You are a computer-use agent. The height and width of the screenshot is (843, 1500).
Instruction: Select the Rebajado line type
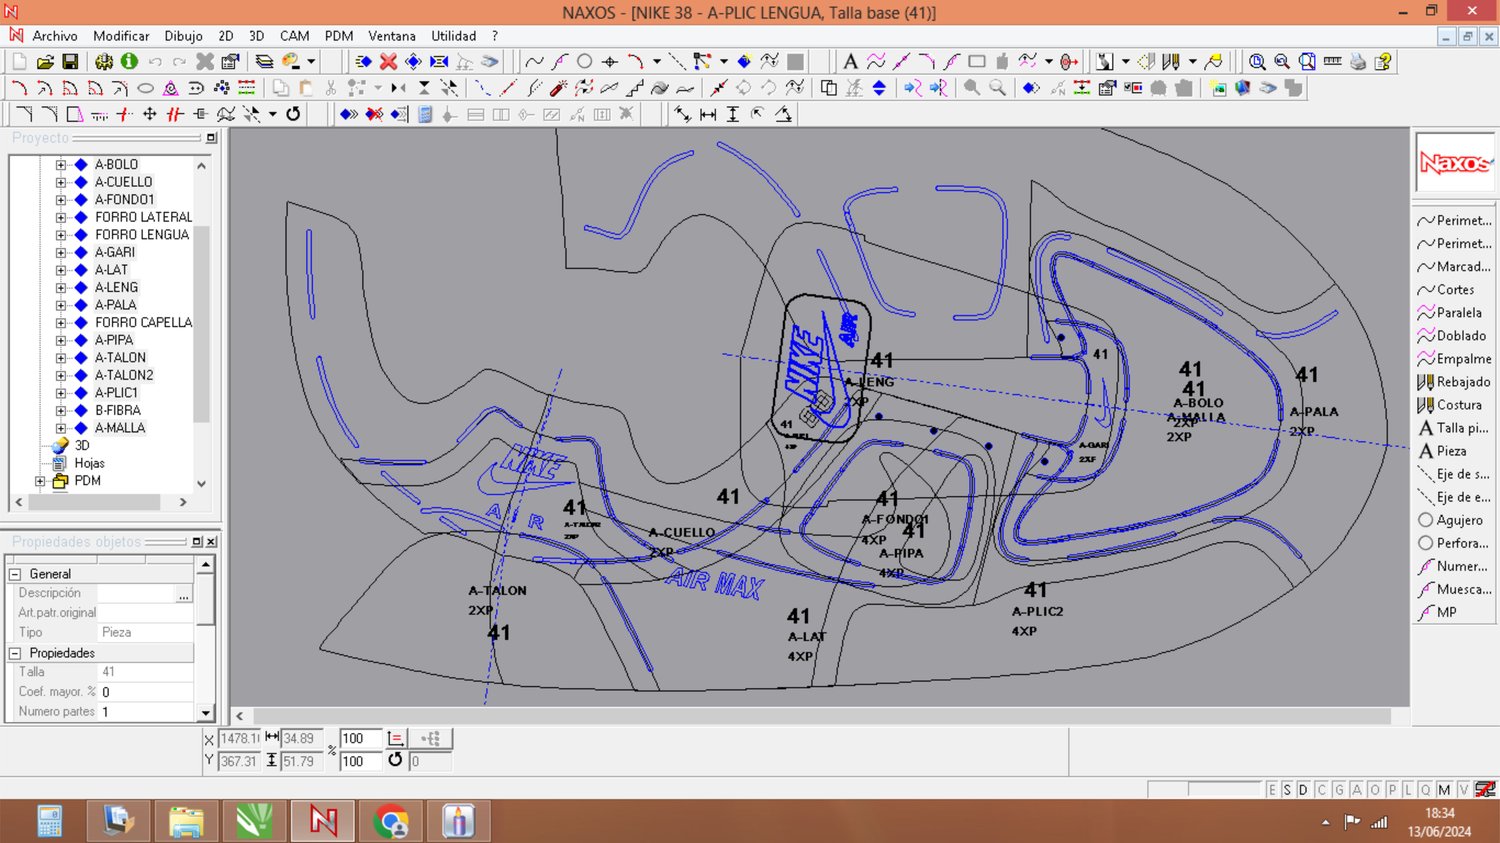pyautogui.click(x=1454, y=382)
